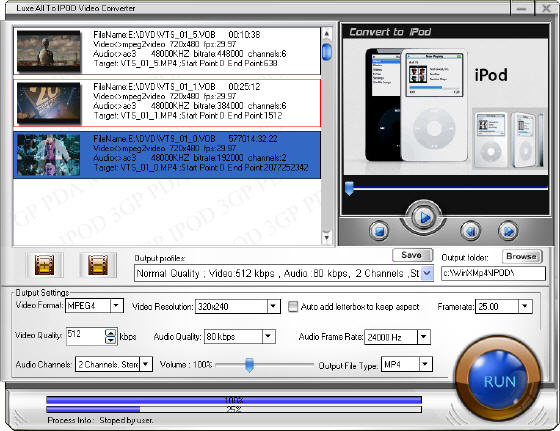Click the top 100% progress bar

234,400
